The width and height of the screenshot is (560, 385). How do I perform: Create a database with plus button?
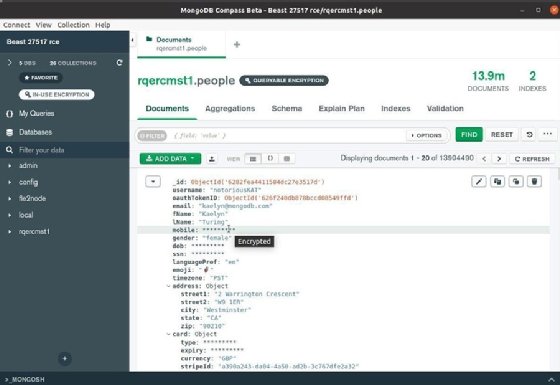coord(65,359)
